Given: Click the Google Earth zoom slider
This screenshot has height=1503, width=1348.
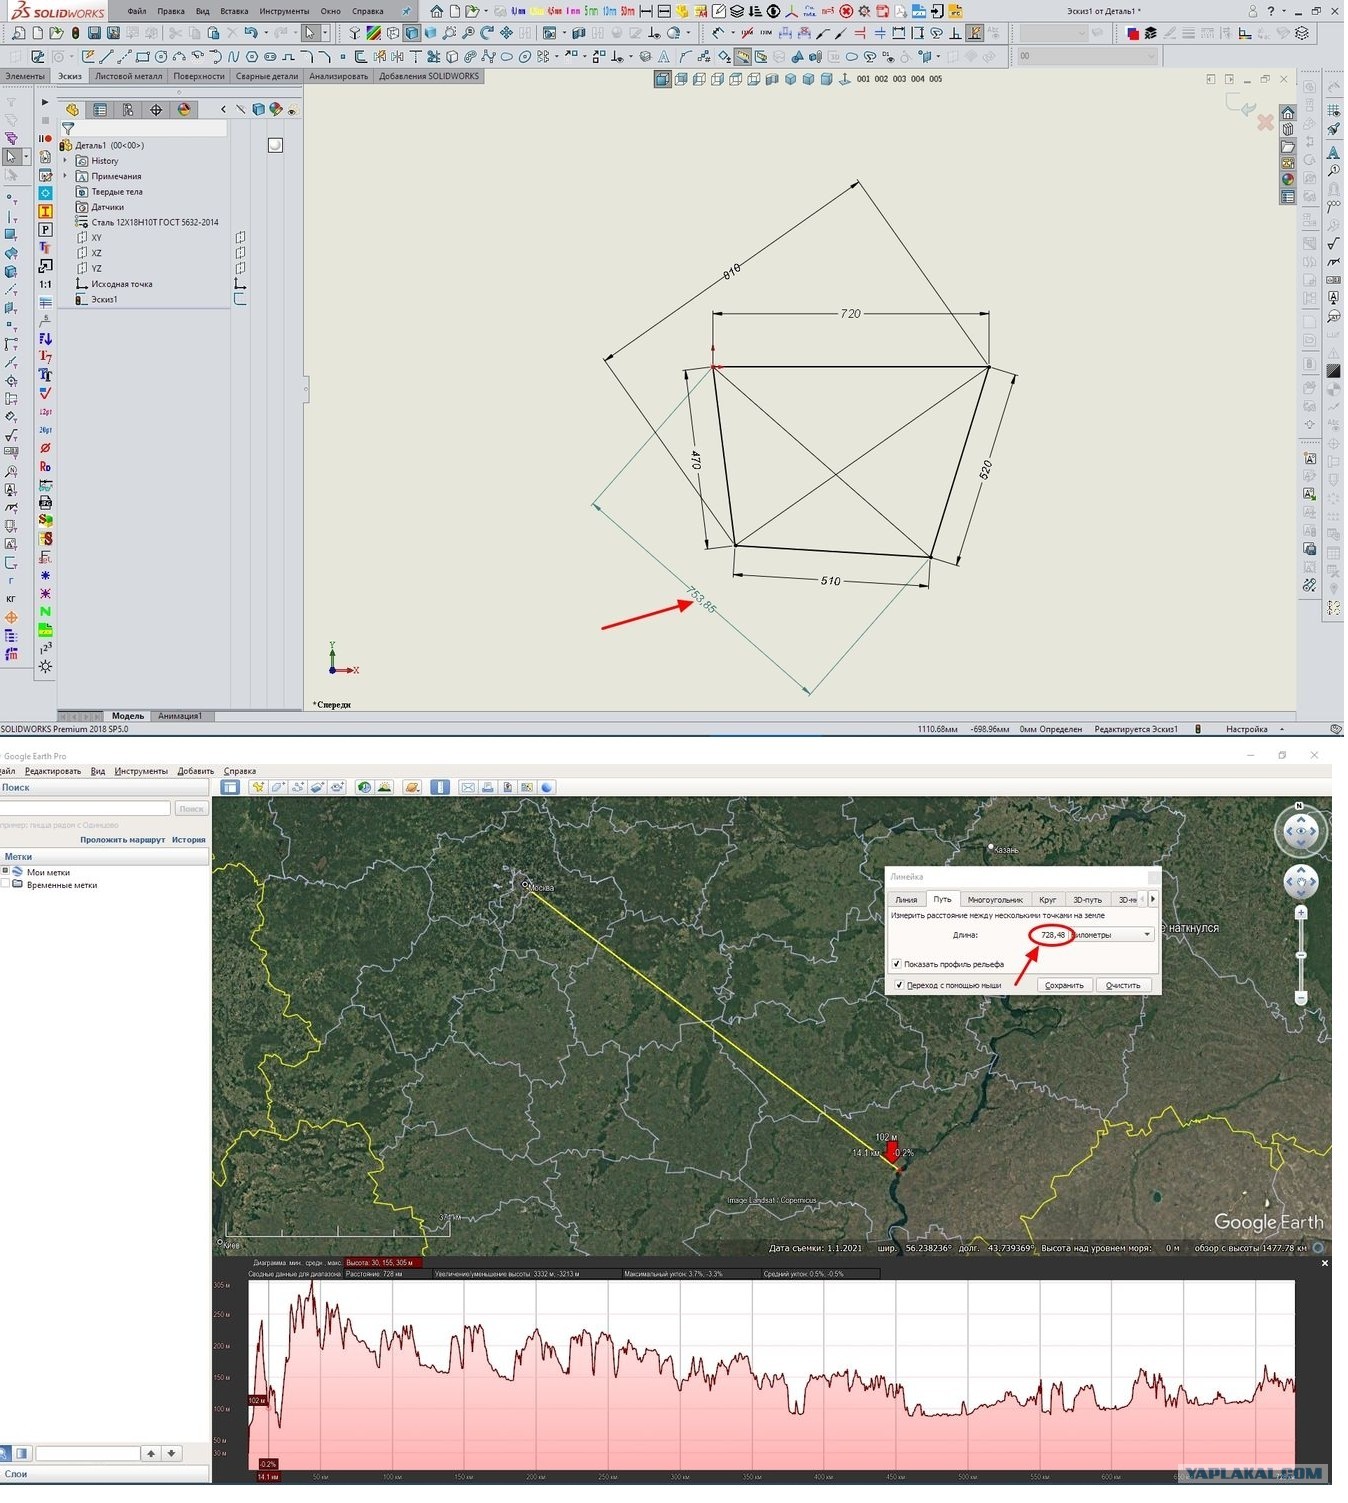Looking at the screenshot, I should pyautogui.click(x=1301, y=956).
